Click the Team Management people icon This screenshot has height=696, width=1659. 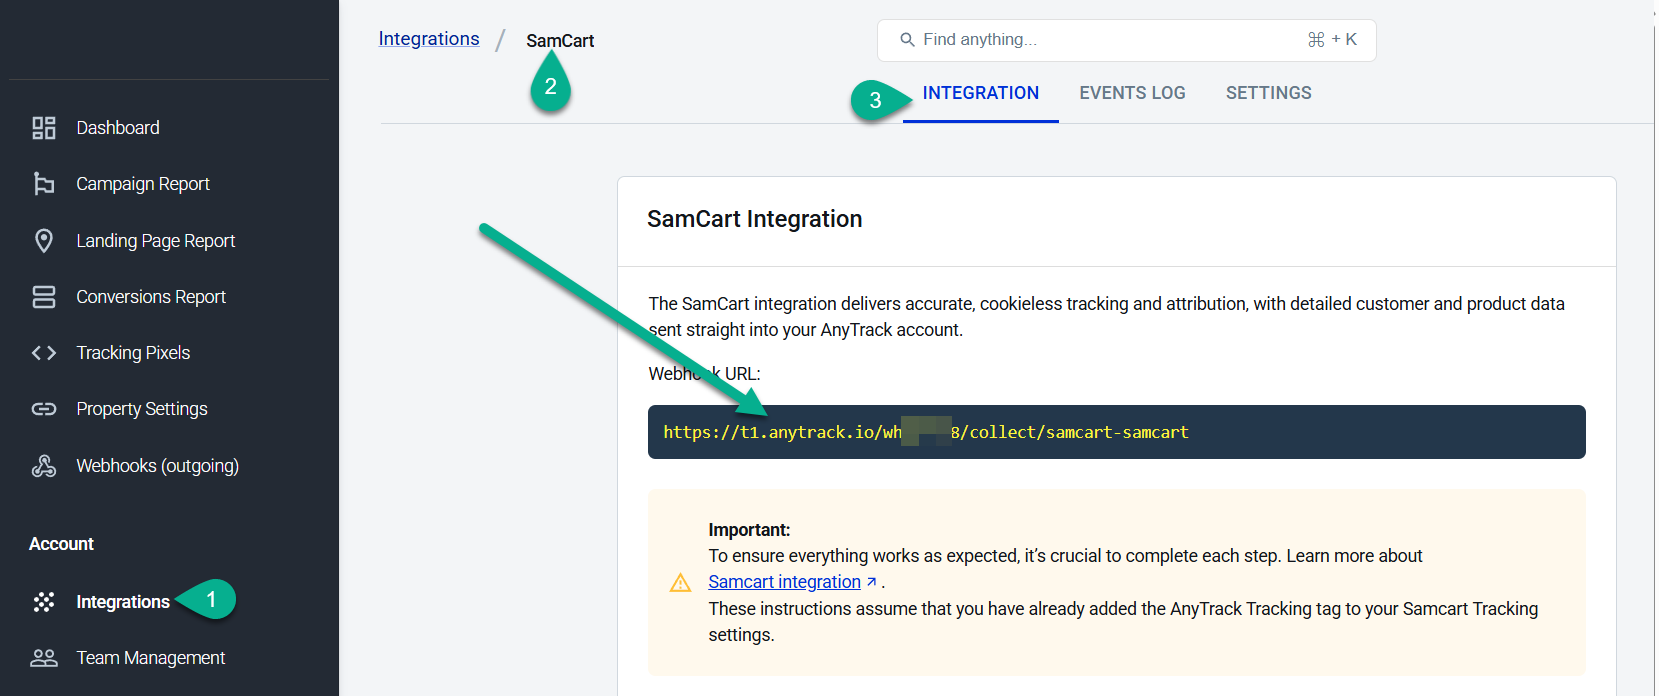tap(43, 658)
